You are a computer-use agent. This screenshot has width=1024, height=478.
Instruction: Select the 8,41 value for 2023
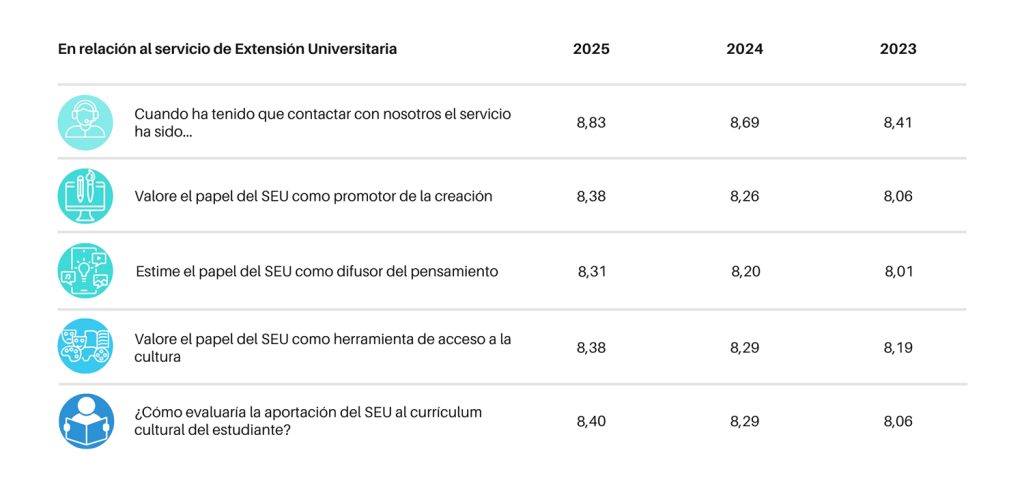click(x=898, y=123)
